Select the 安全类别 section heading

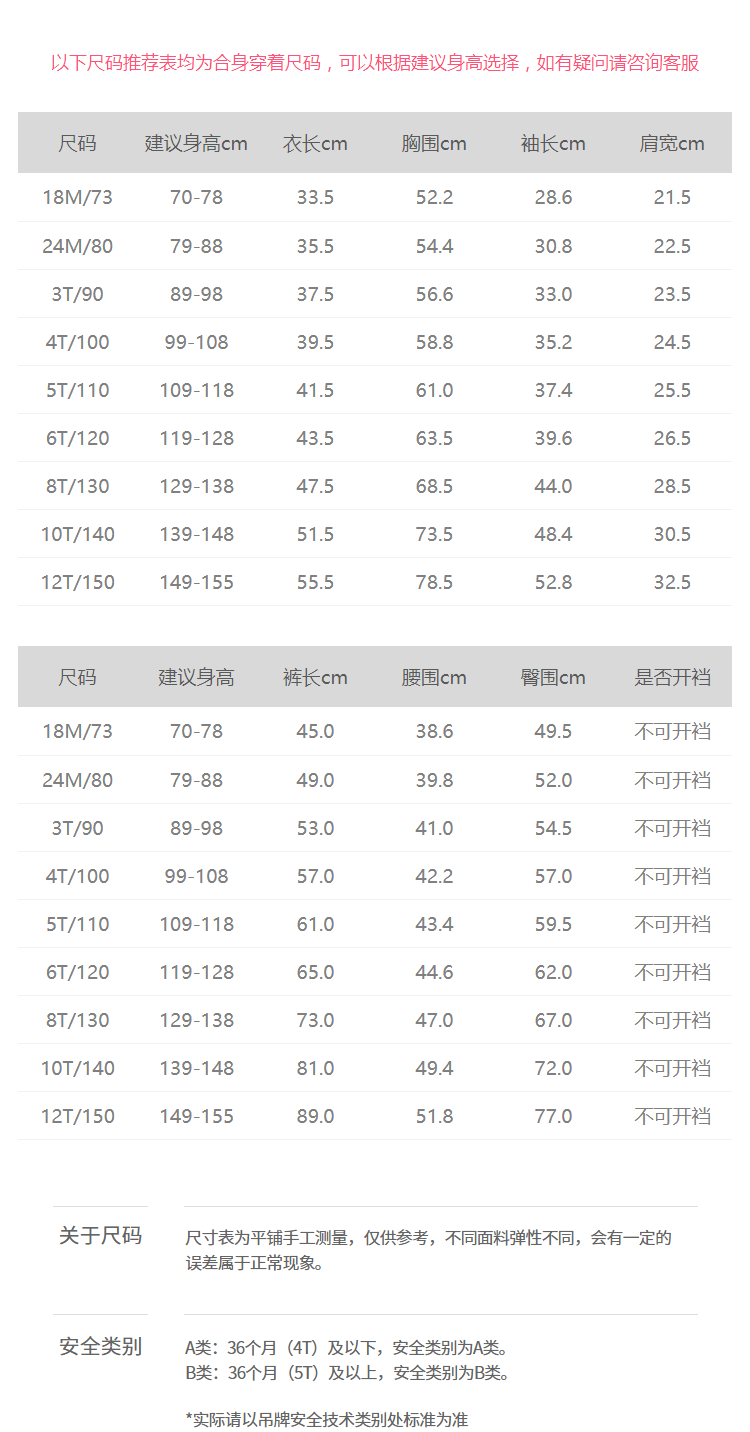pos(100,1347)
